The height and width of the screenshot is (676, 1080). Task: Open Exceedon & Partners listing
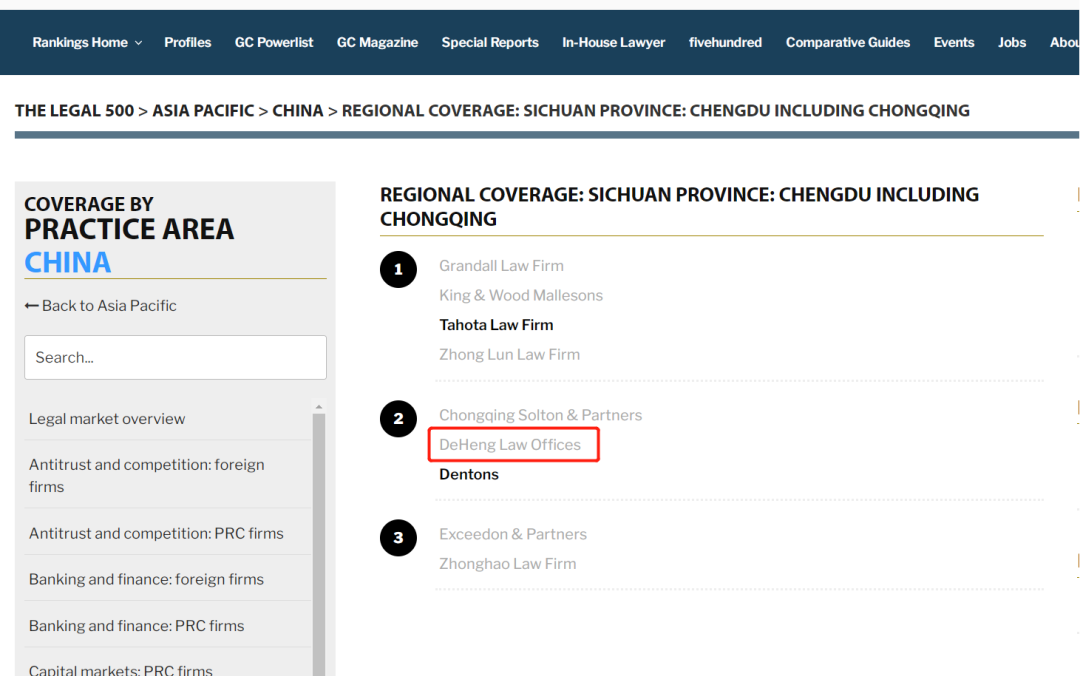(x=513, y=535)
